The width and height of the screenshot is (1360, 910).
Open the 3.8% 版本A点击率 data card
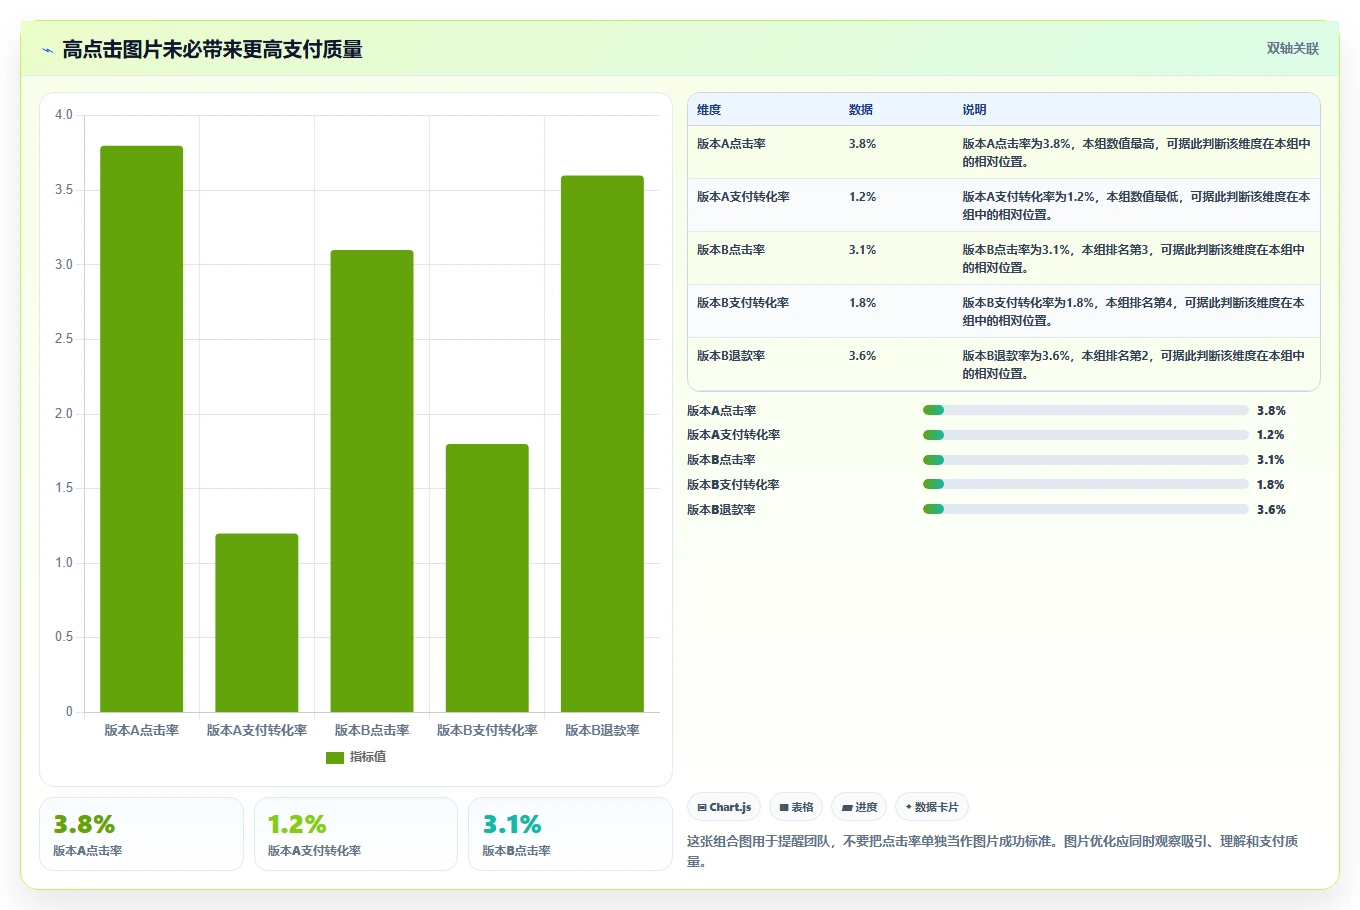pyautogui.click(x=141, y=834)
